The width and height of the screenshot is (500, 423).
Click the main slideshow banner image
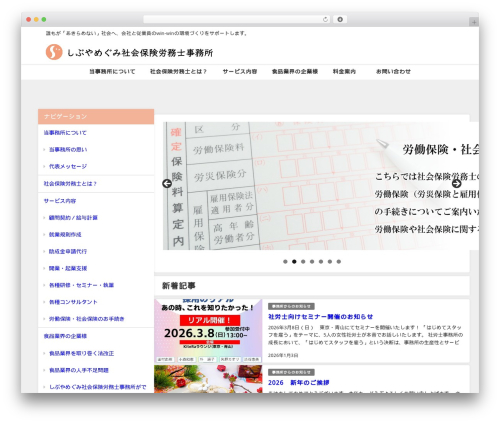pos(321,186)
